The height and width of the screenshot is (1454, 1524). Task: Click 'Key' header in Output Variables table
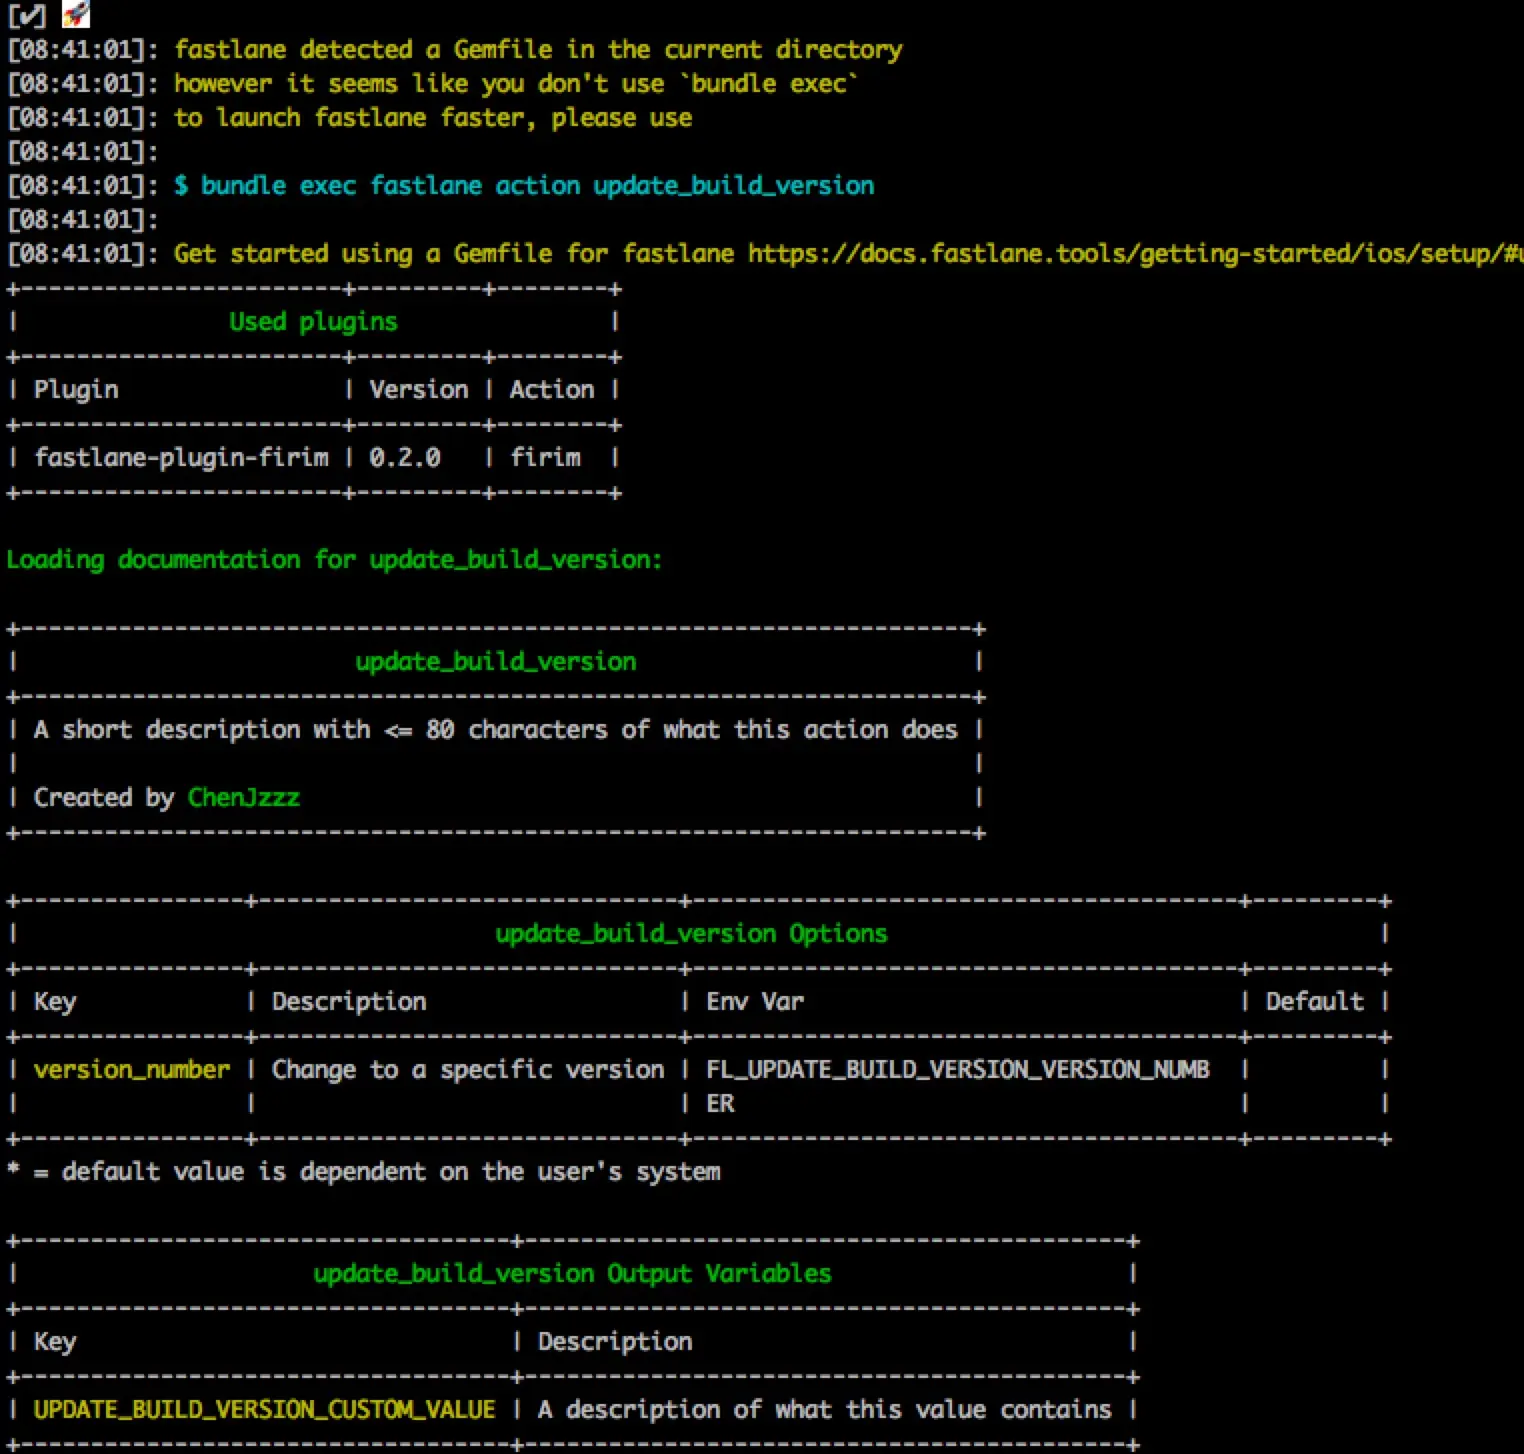pyautogui.click(x=55, y=1342)
